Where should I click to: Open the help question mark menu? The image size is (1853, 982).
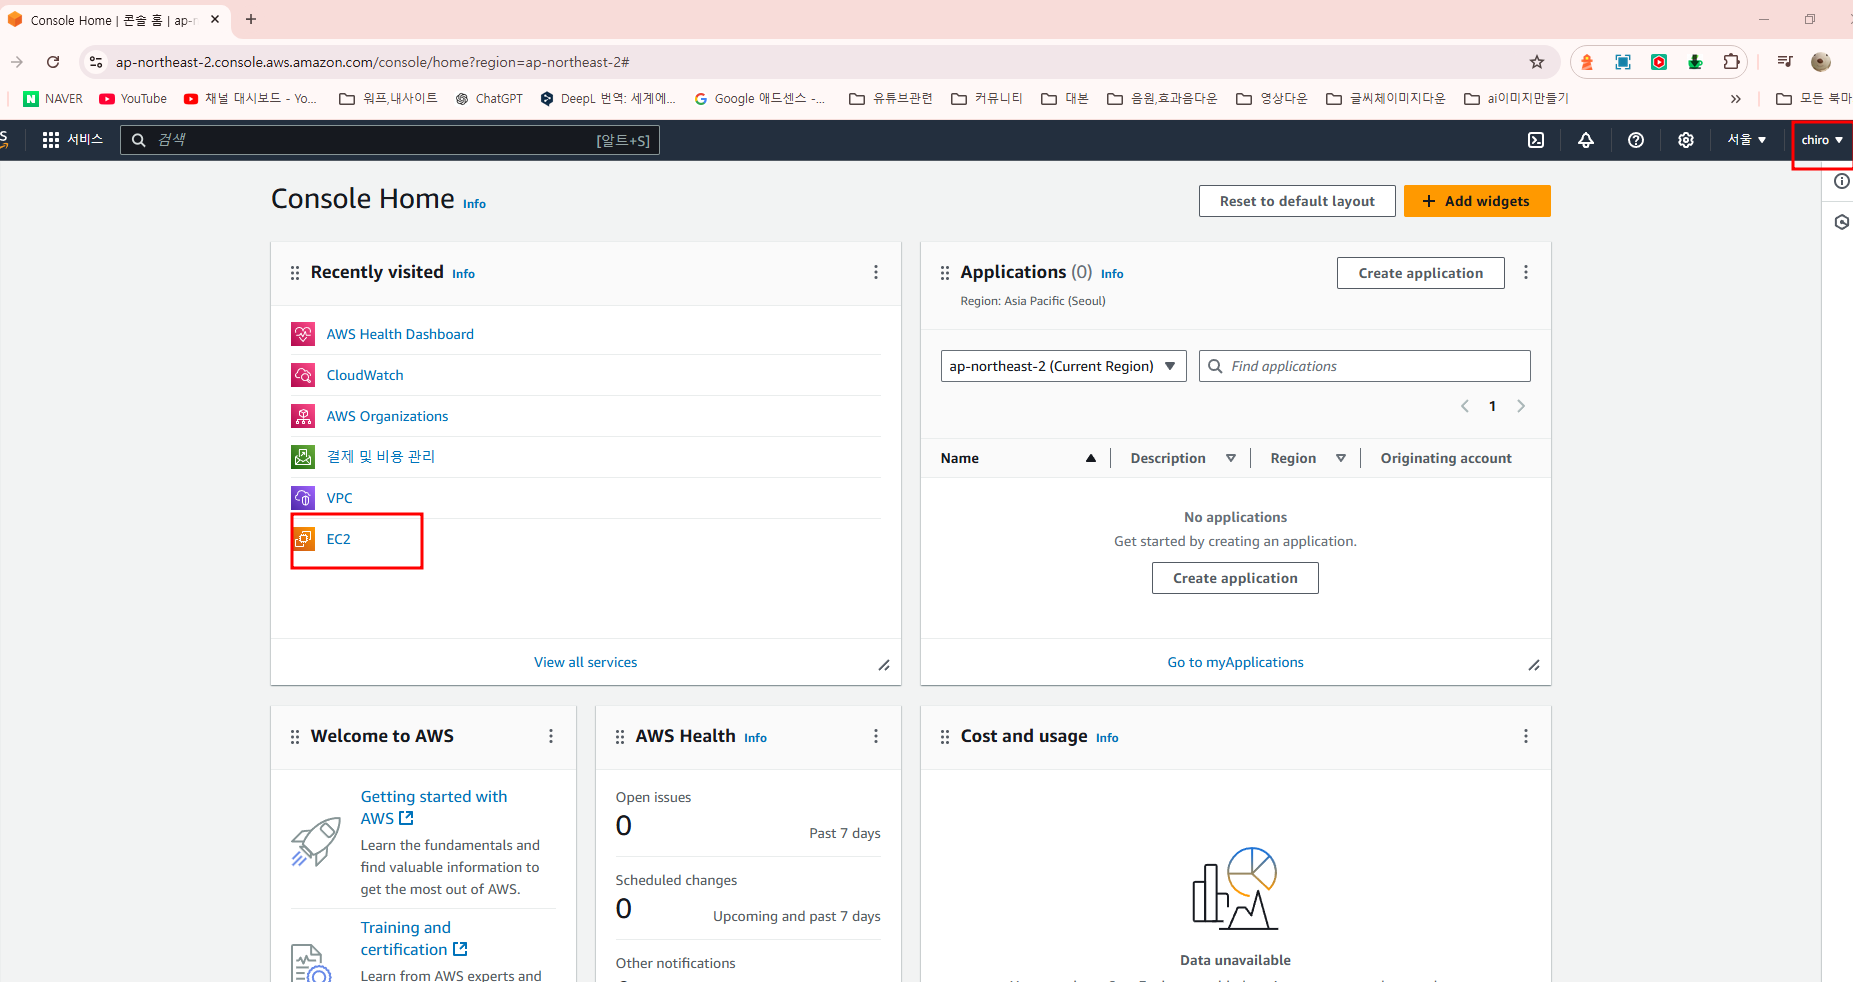point(1636,140)
